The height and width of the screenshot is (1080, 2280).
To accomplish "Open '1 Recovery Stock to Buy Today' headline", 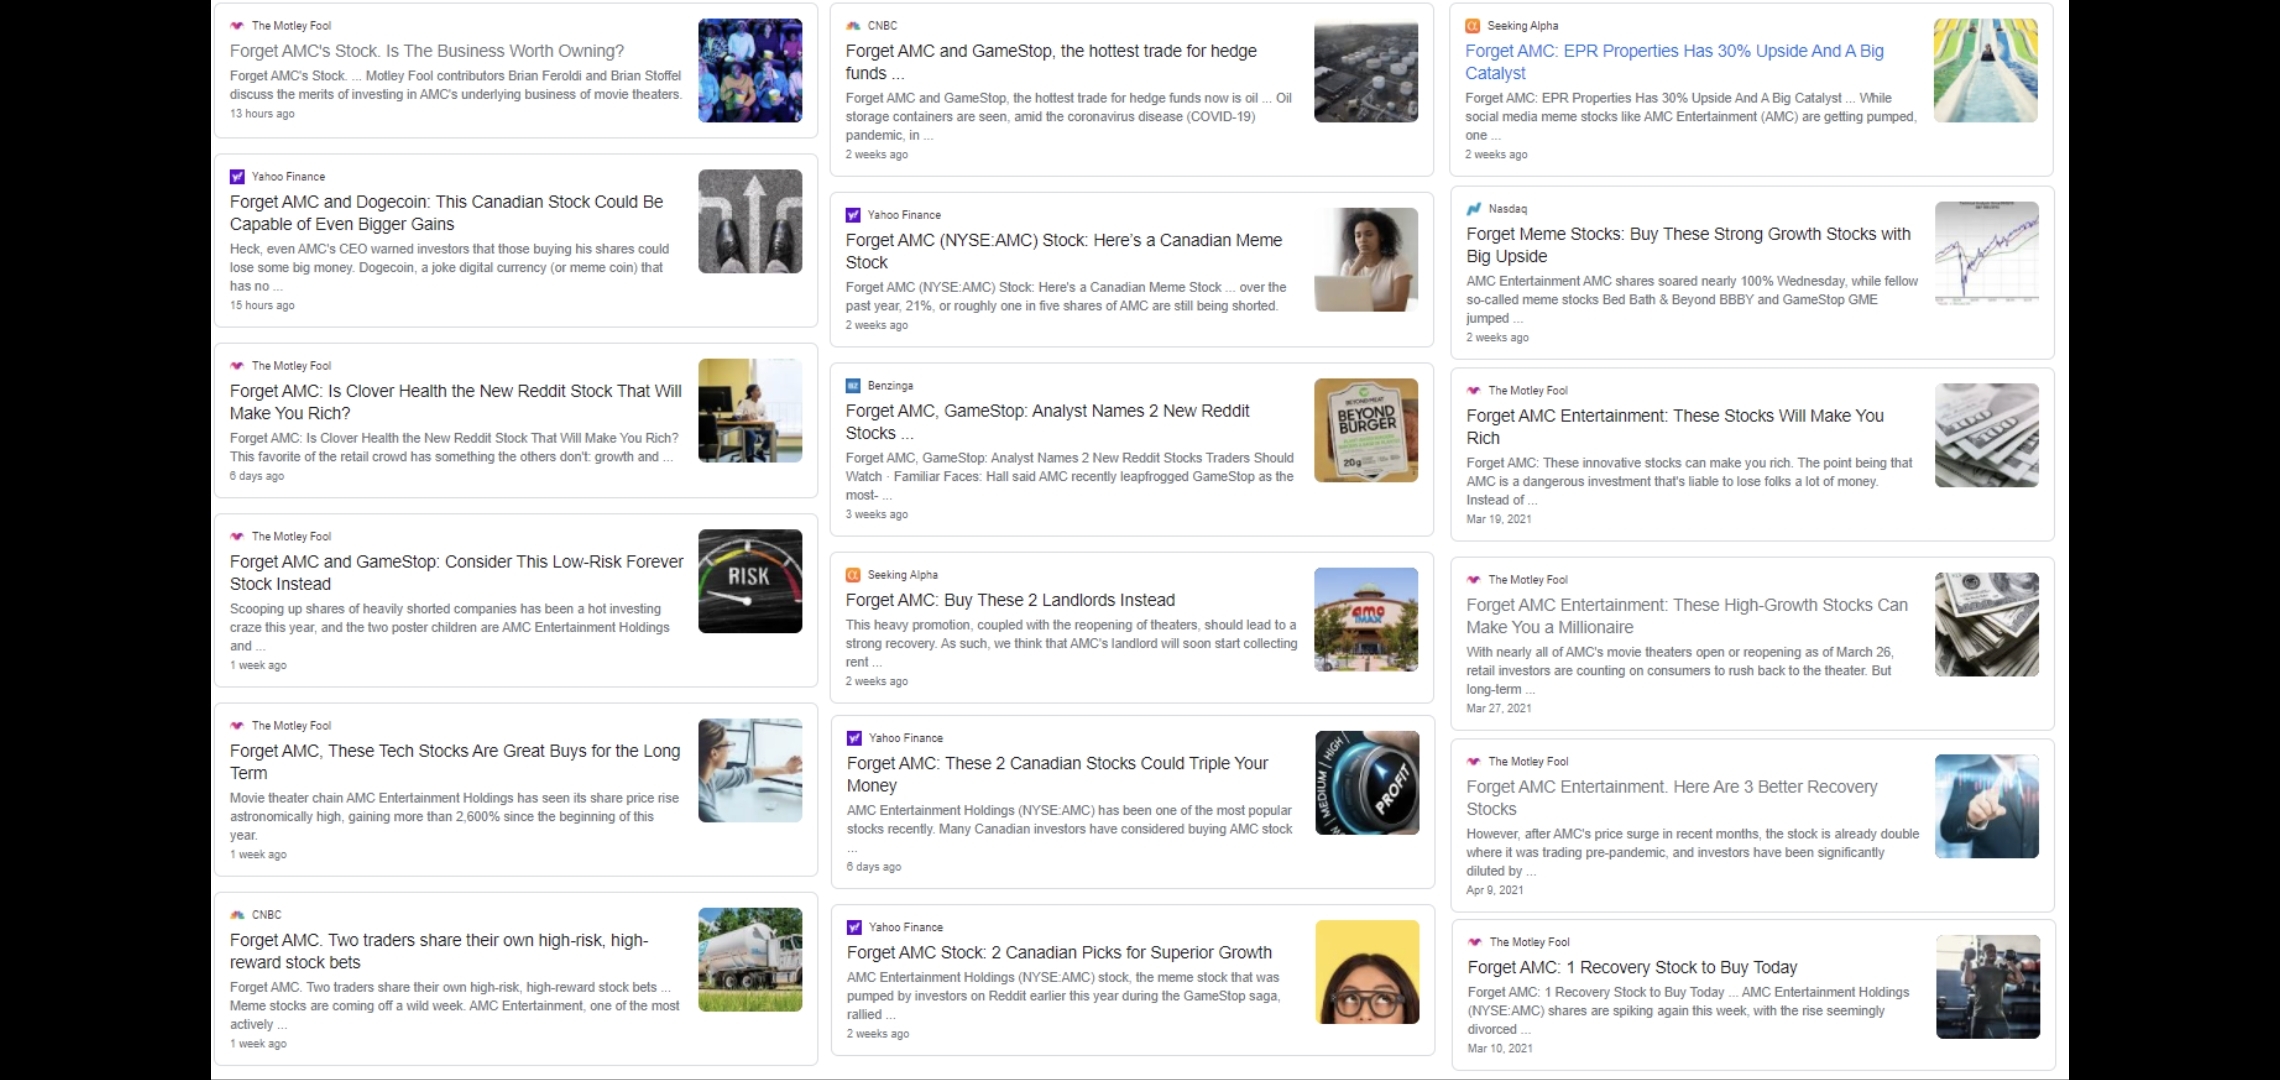I will (1632, 968).
